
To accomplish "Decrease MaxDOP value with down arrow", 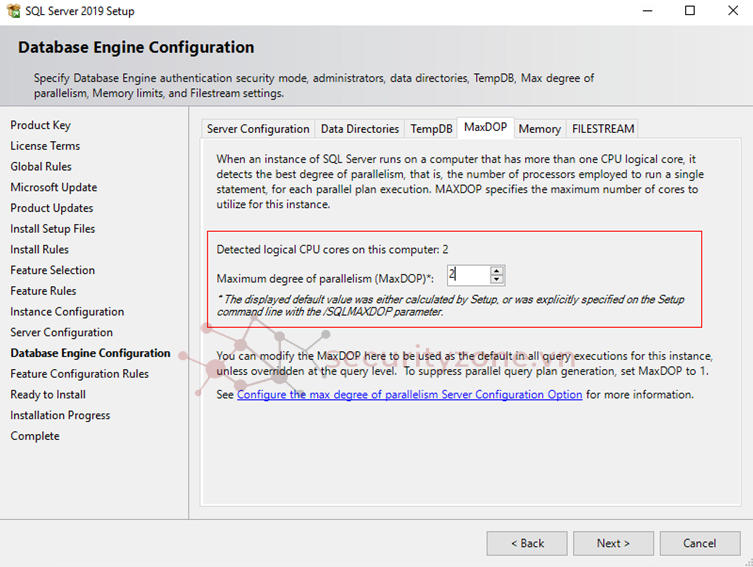I will [x=497, y=279].
